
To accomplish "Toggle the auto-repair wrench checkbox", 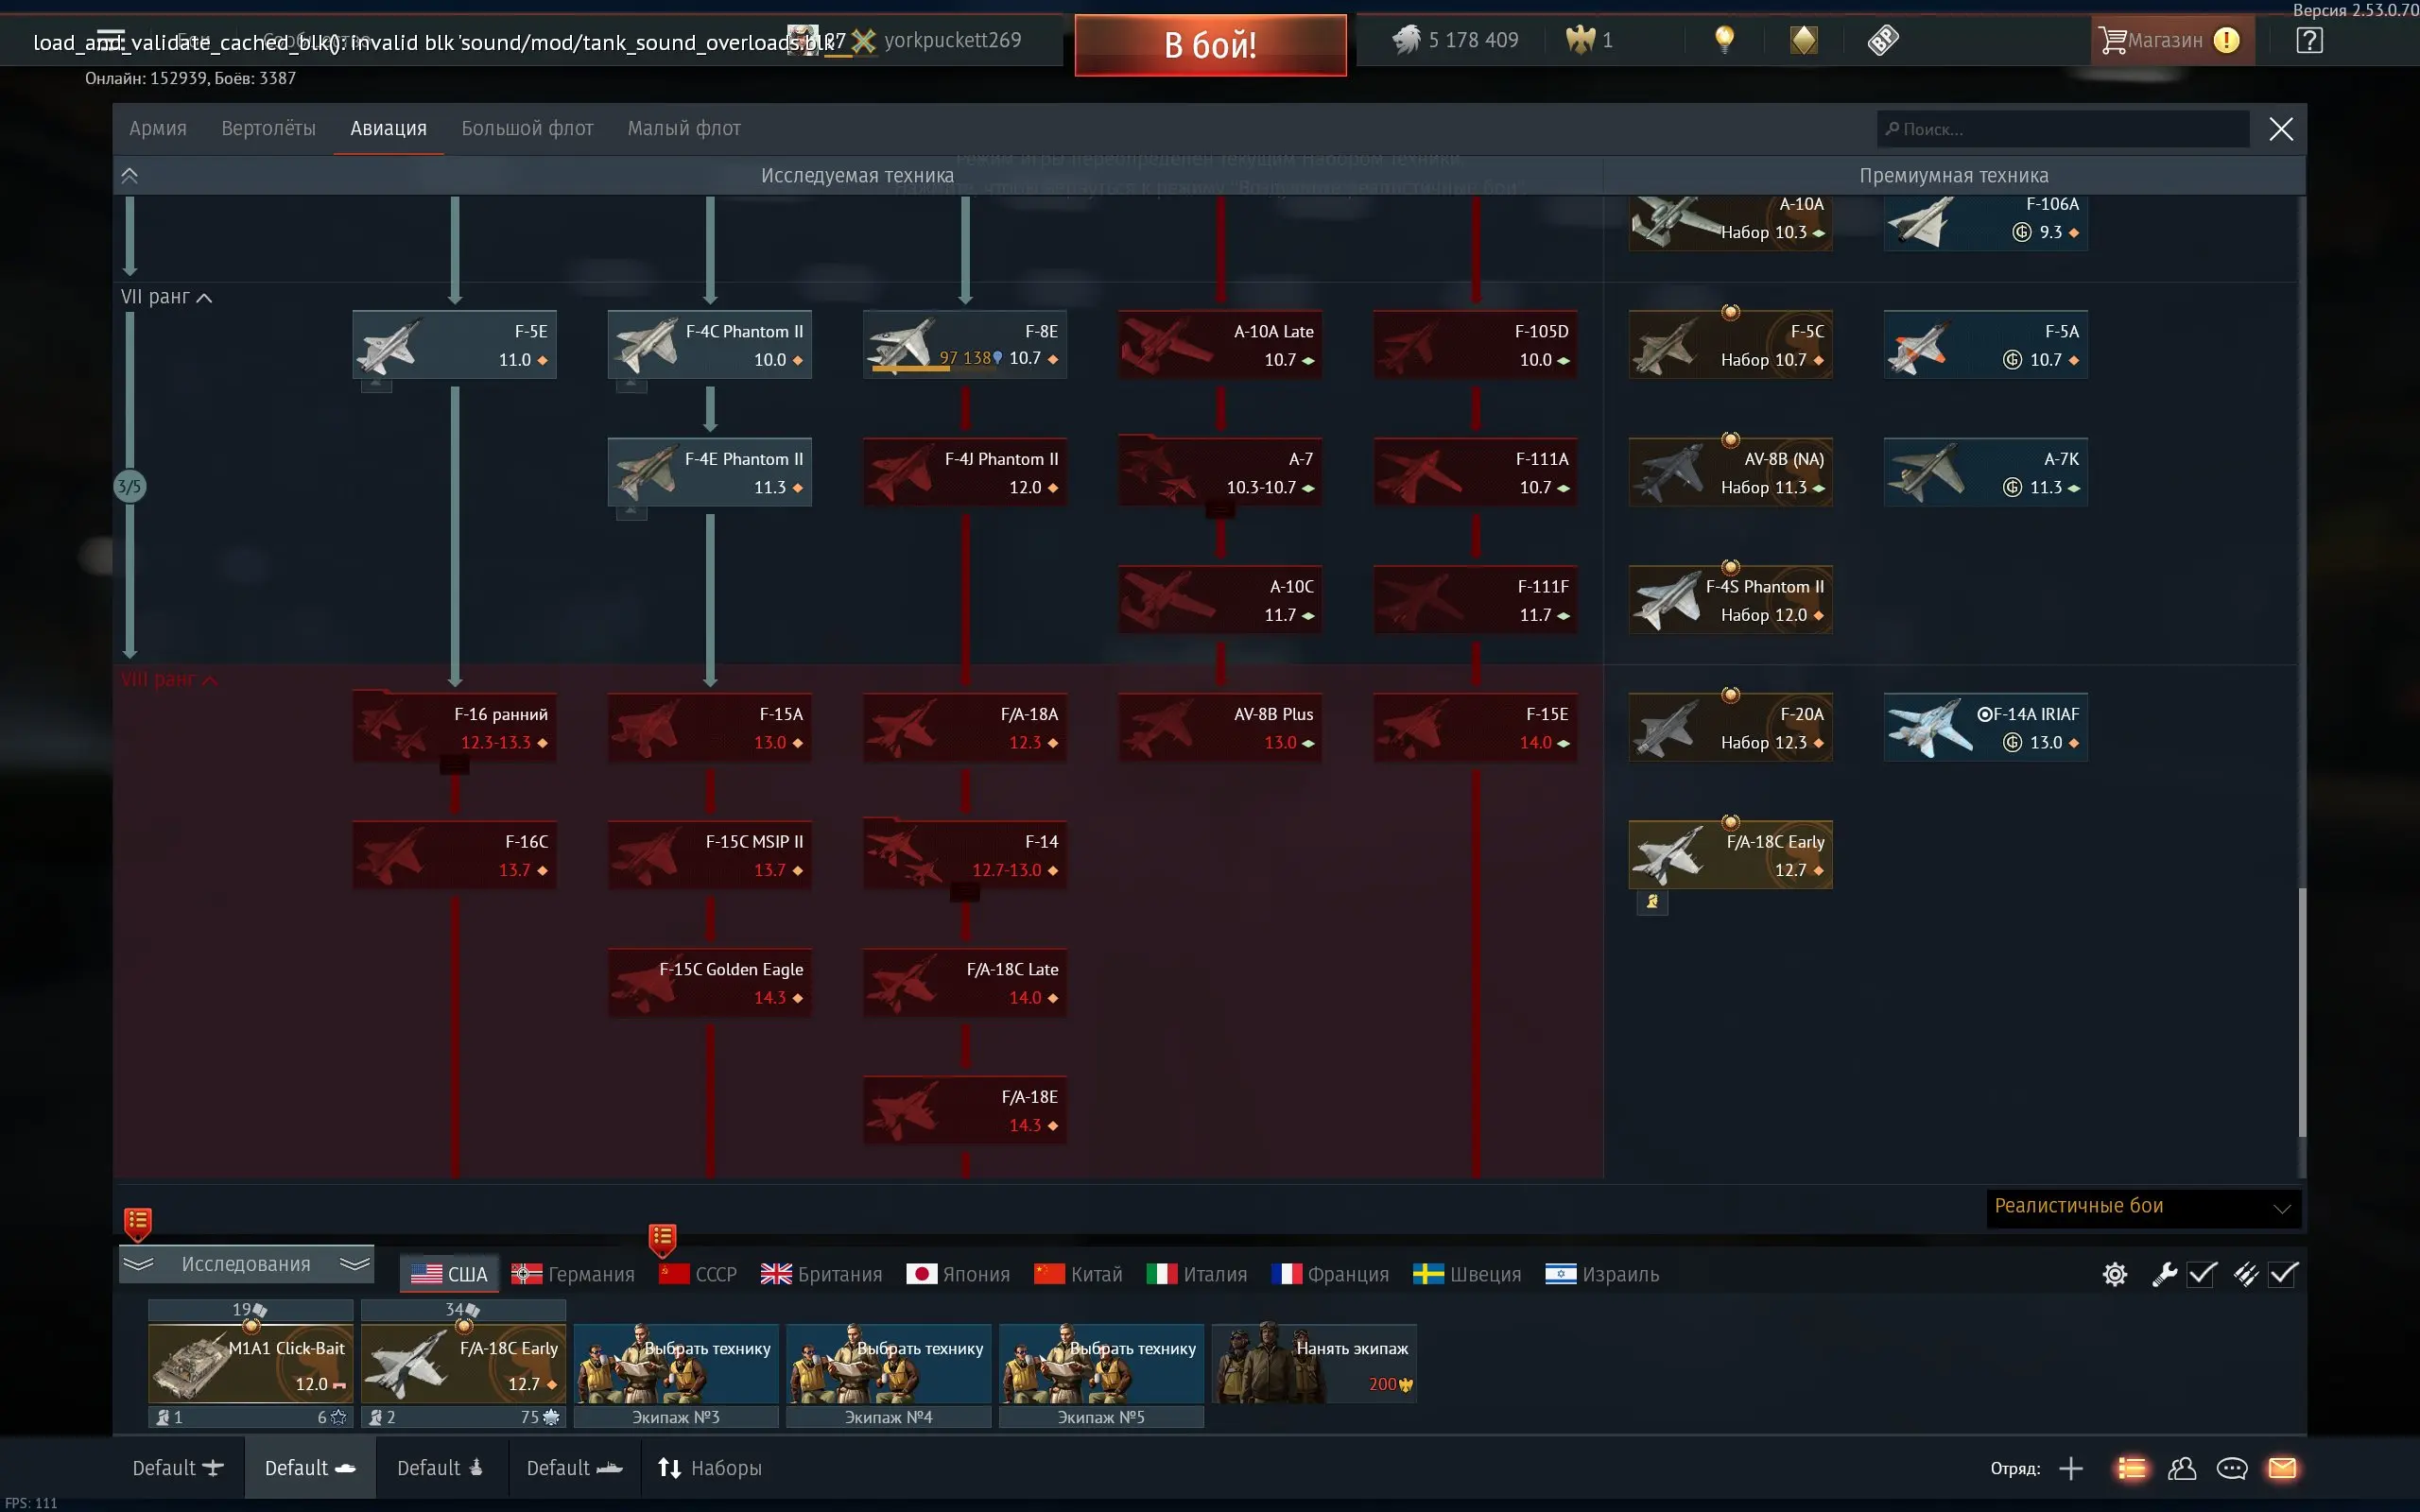I will 2201,1274.
